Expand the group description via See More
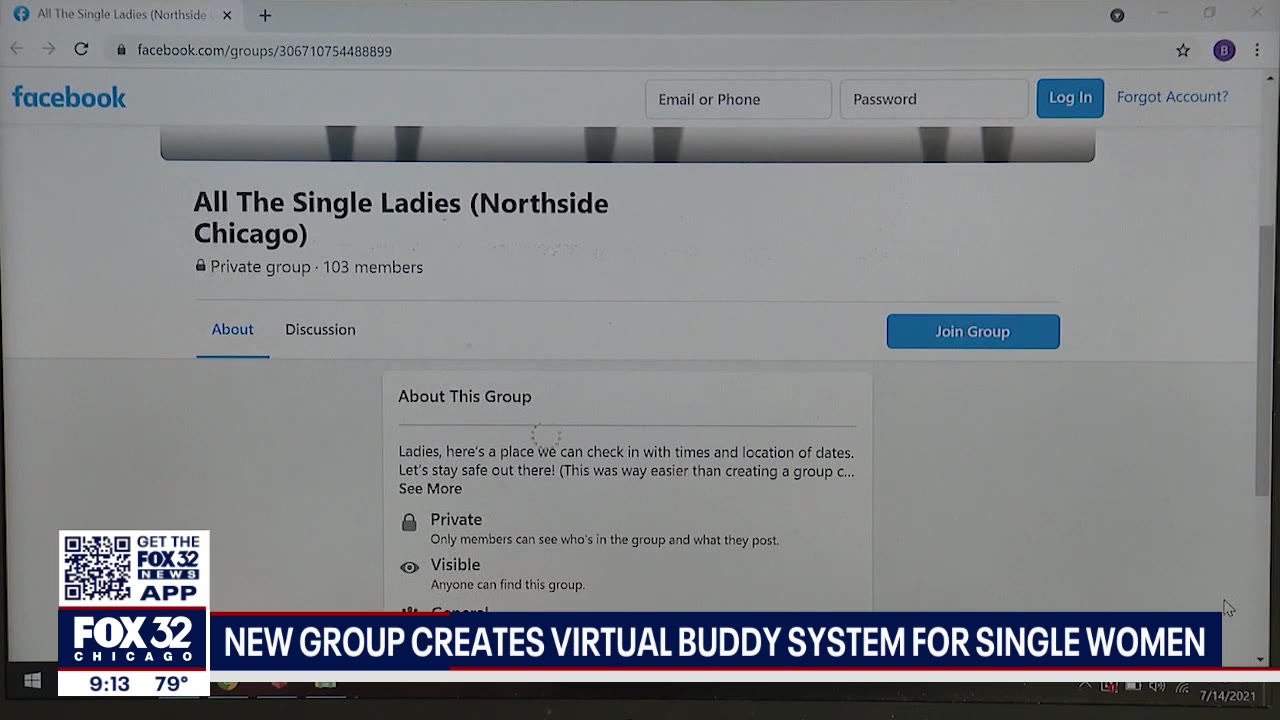The height and width of the screenshot is (720, 1280). 429,489
